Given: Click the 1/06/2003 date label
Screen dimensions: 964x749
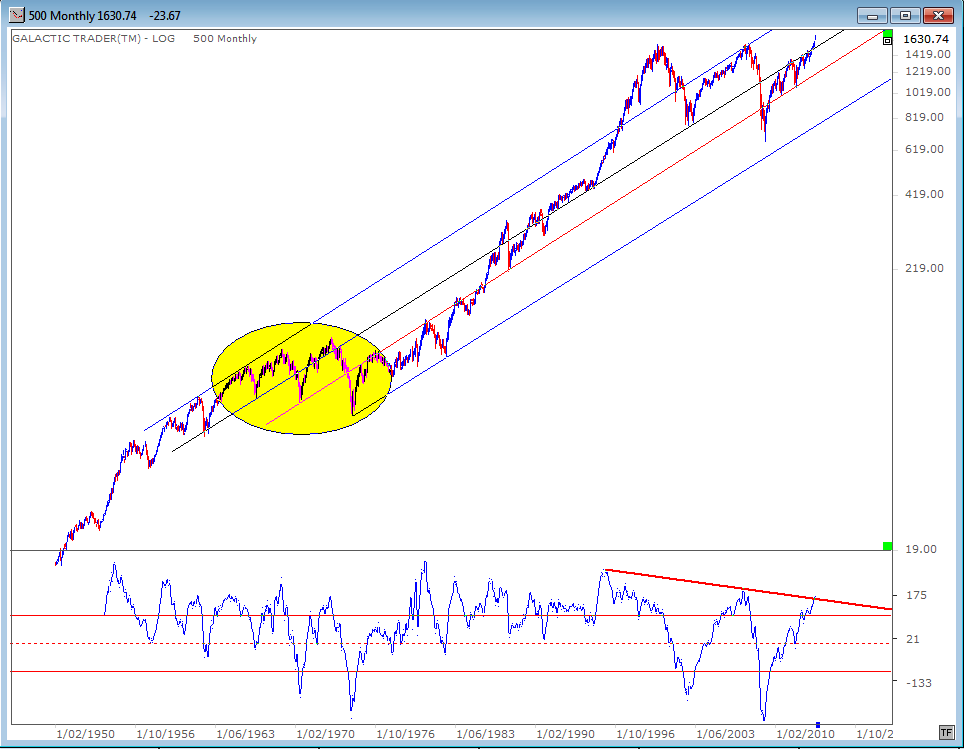Looking at the screenshot, I should pyautogui.click(x=725, y=734).
